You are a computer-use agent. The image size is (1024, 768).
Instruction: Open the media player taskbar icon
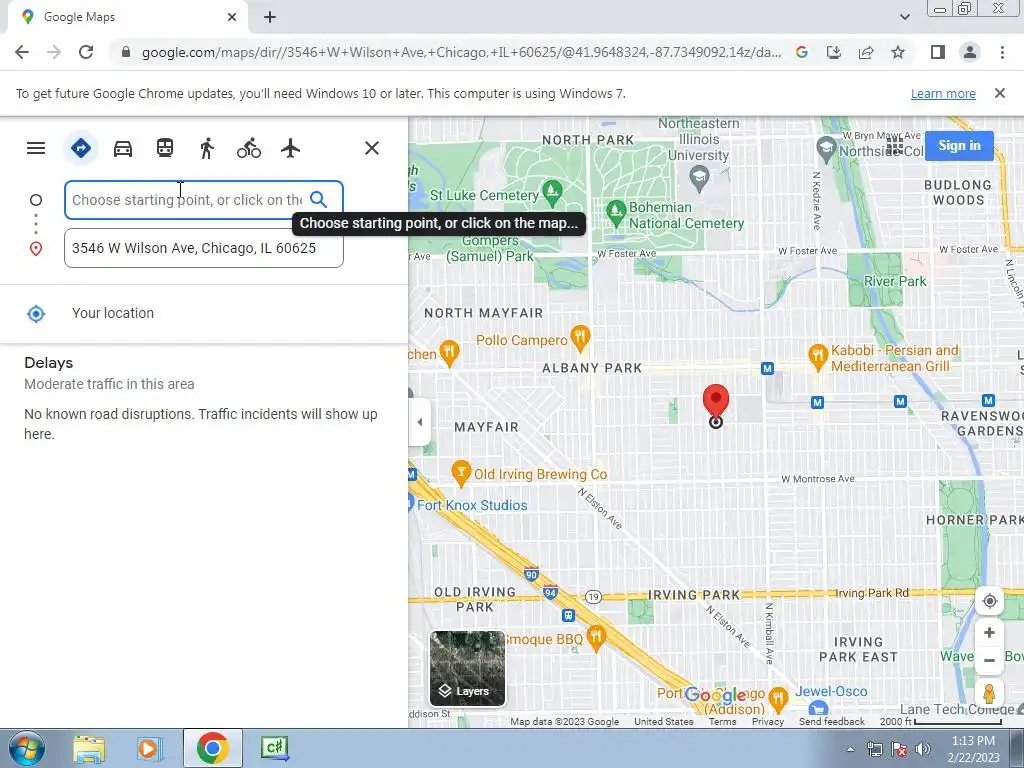coord(149,748)
